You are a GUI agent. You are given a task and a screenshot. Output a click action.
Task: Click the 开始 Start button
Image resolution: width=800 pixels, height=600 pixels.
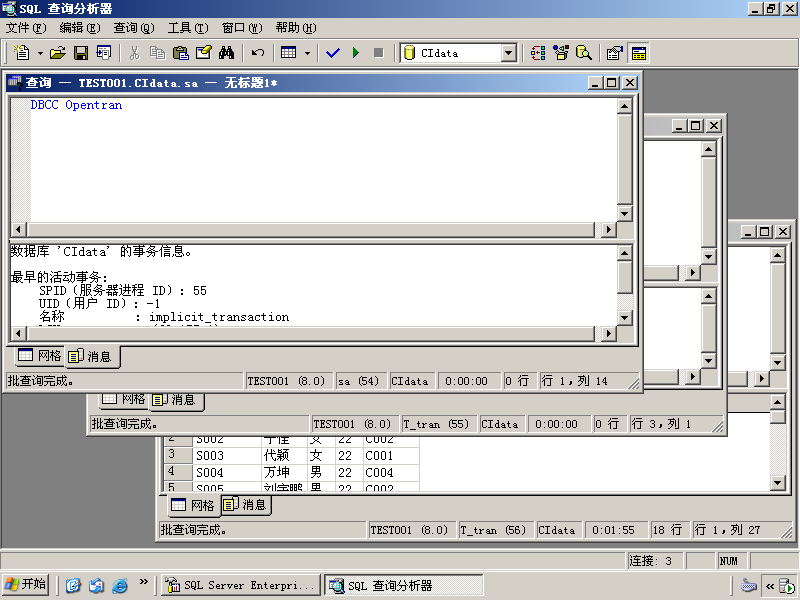(x=26, y=585)
